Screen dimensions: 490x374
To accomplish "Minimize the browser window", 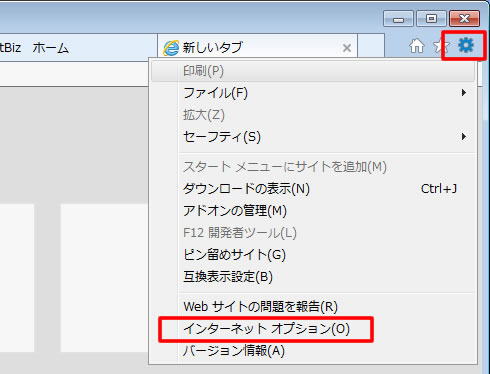I will coord(398,18).
